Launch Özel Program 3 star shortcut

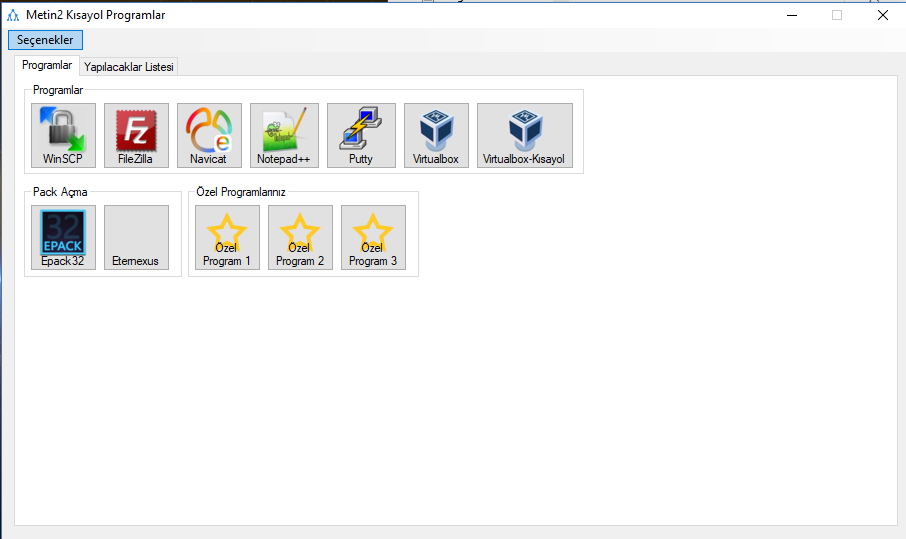(x=373, y=237)
